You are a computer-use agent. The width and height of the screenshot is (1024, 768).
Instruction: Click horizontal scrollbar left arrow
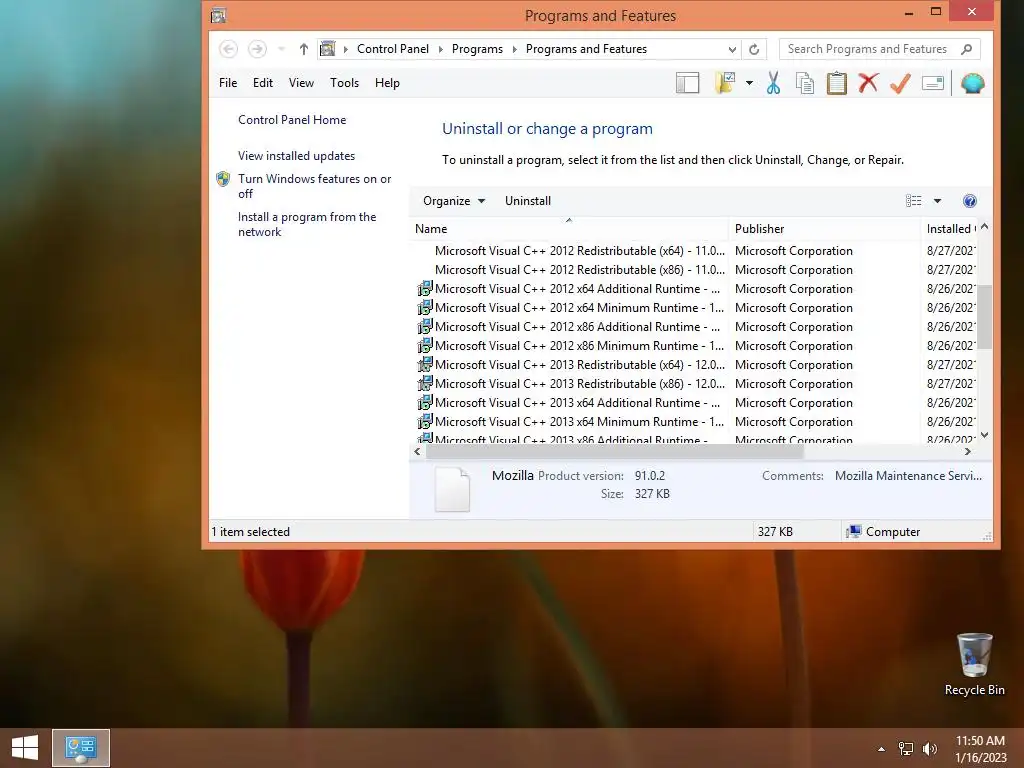click(x=417, y=451)
